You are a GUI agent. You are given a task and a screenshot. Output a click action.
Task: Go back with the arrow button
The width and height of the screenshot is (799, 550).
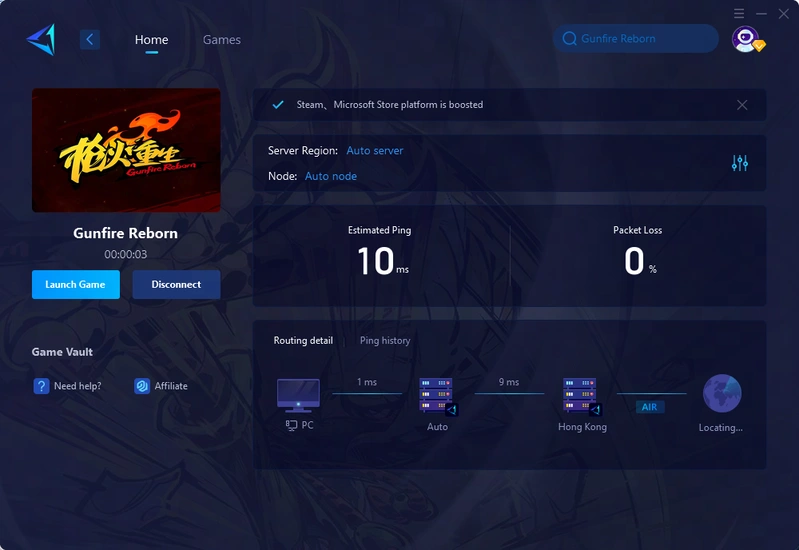point(90,39)
